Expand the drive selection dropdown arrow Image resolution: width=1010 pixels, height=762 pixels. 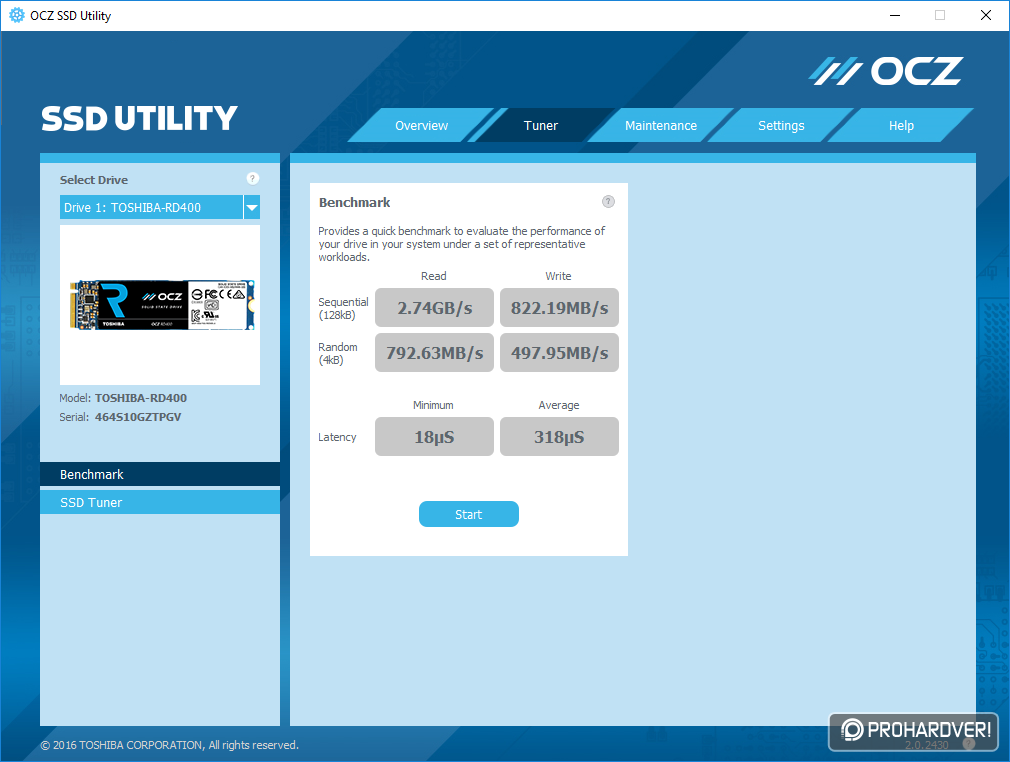point(252,207)
